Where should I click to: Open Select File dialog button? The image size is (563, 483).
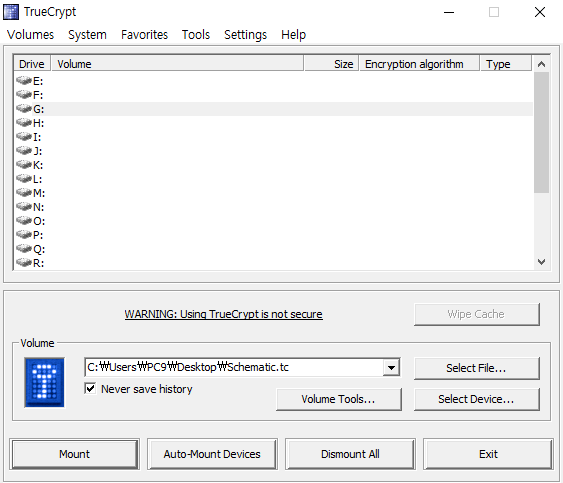tap(476, 368)
